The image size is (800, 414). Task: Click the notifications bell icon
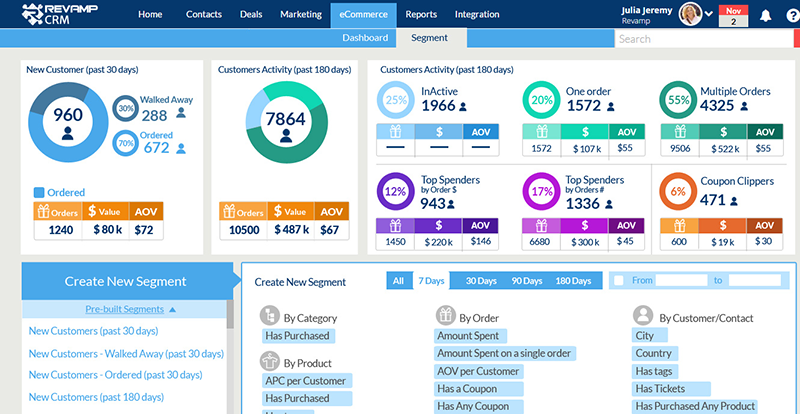pos(766,15)
